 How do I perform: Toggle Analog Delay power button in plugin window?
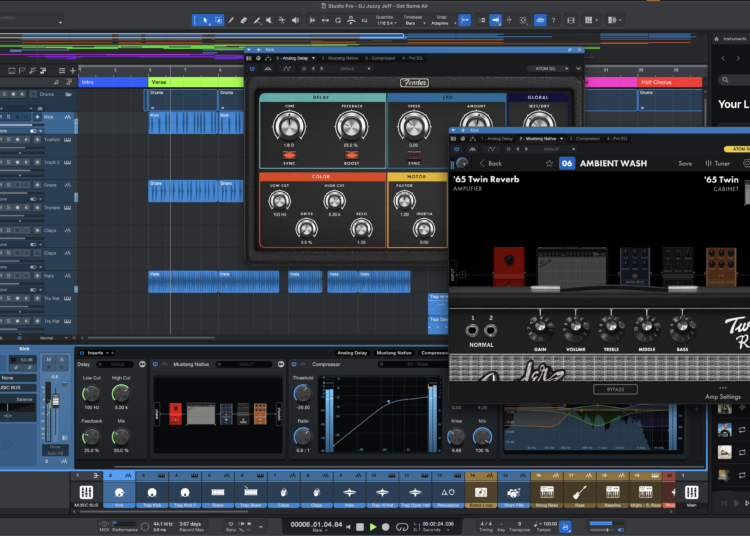pos(252,69)
